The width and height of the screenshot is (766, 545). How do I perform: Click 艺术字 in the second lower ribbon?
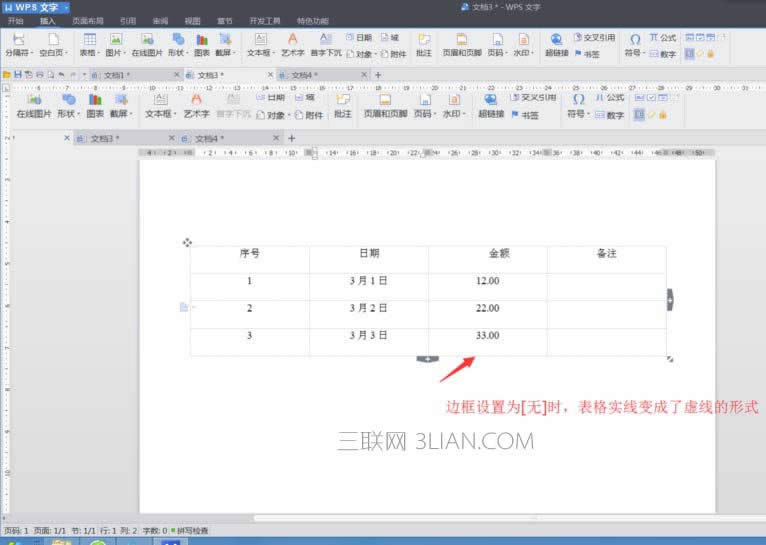coord(196,106)
